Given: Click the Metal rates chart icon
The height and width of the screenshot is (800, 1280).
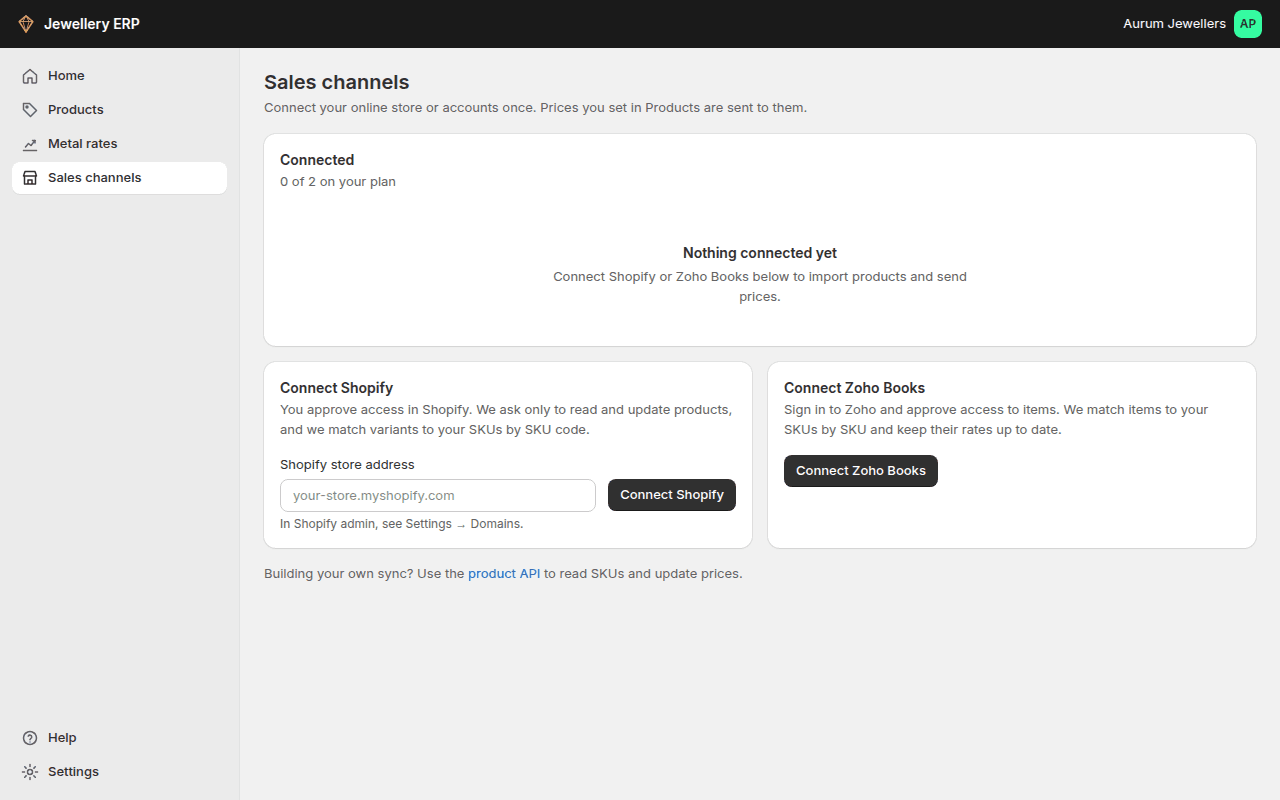Looking at the screenshot, I should point(30,144).
